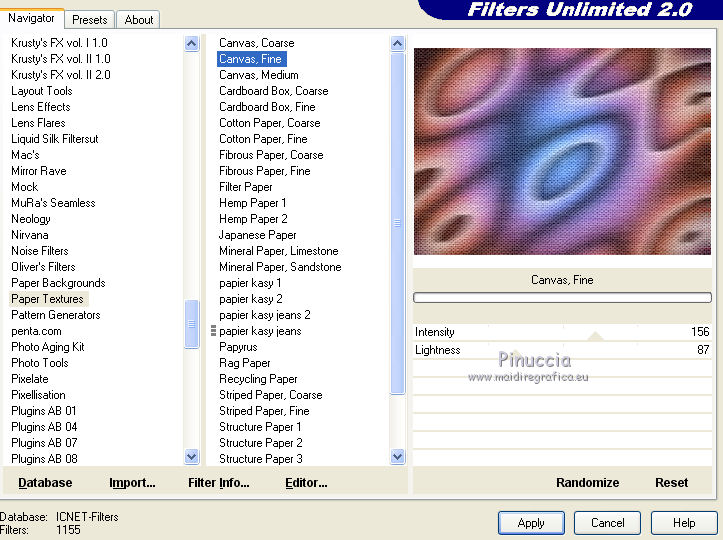Image resolution: width=723 pixels, height=540 pixels.
Task: Open Pattern Generators category
Action: 55,315
